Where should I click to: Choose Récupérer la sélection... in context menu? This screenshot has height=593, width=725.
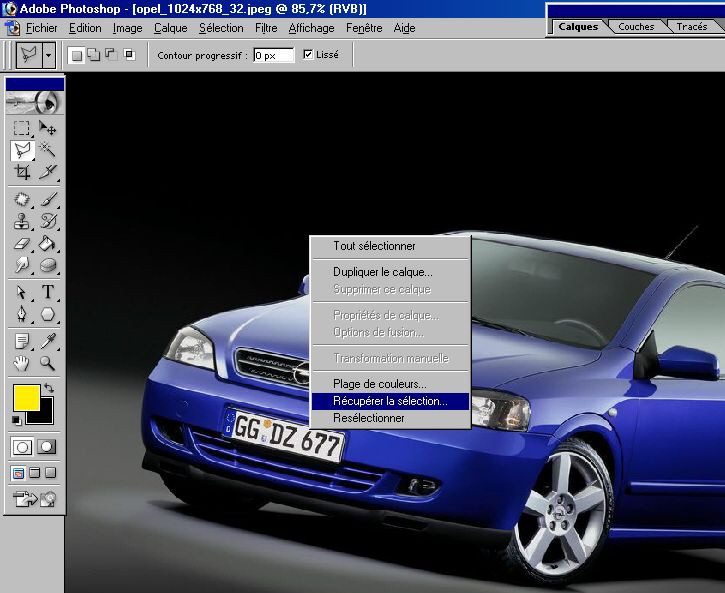point(391,401)
